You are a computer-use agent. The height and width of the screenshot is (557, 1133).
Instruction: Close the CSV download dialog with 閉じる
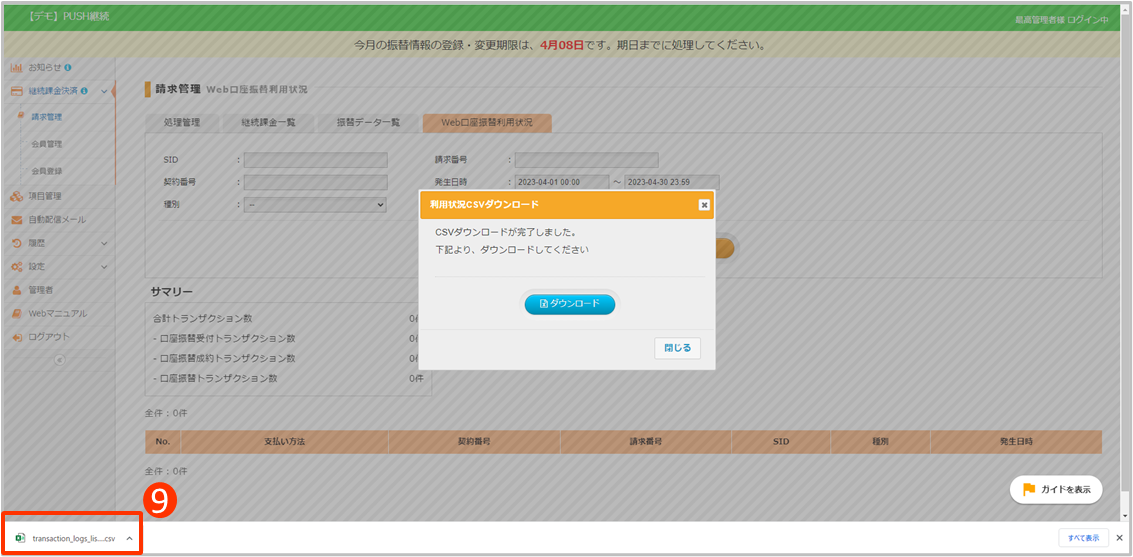coord(677,348)
